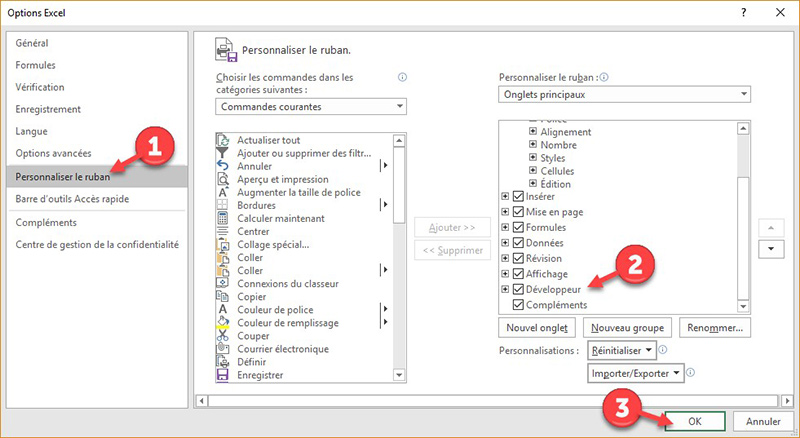Open the Options avancées category

click(x=97, y=153)
